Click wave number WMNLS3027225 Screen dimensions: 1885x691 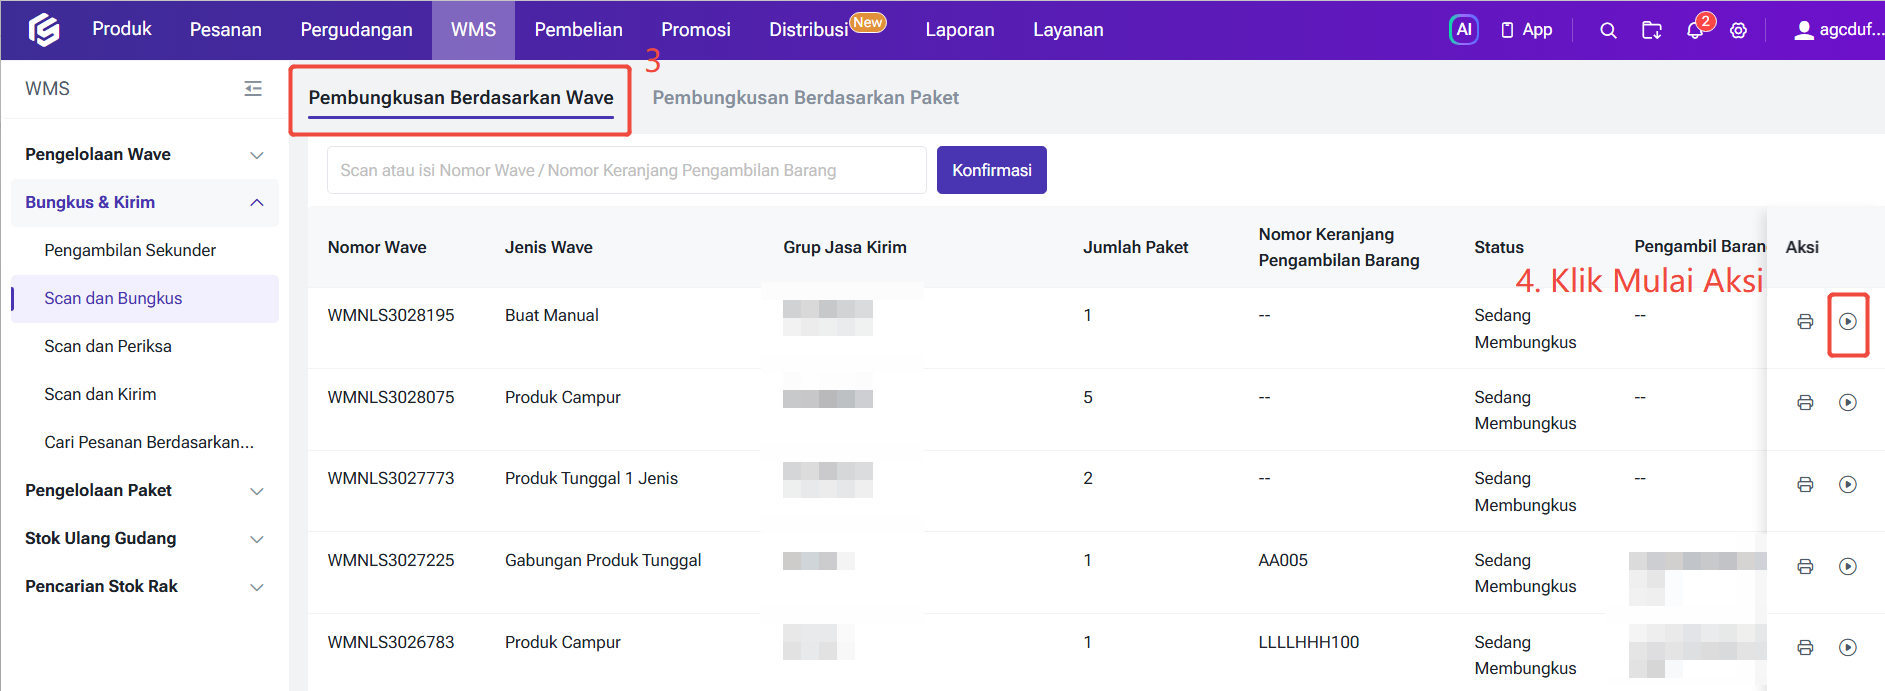click(391, 561)
